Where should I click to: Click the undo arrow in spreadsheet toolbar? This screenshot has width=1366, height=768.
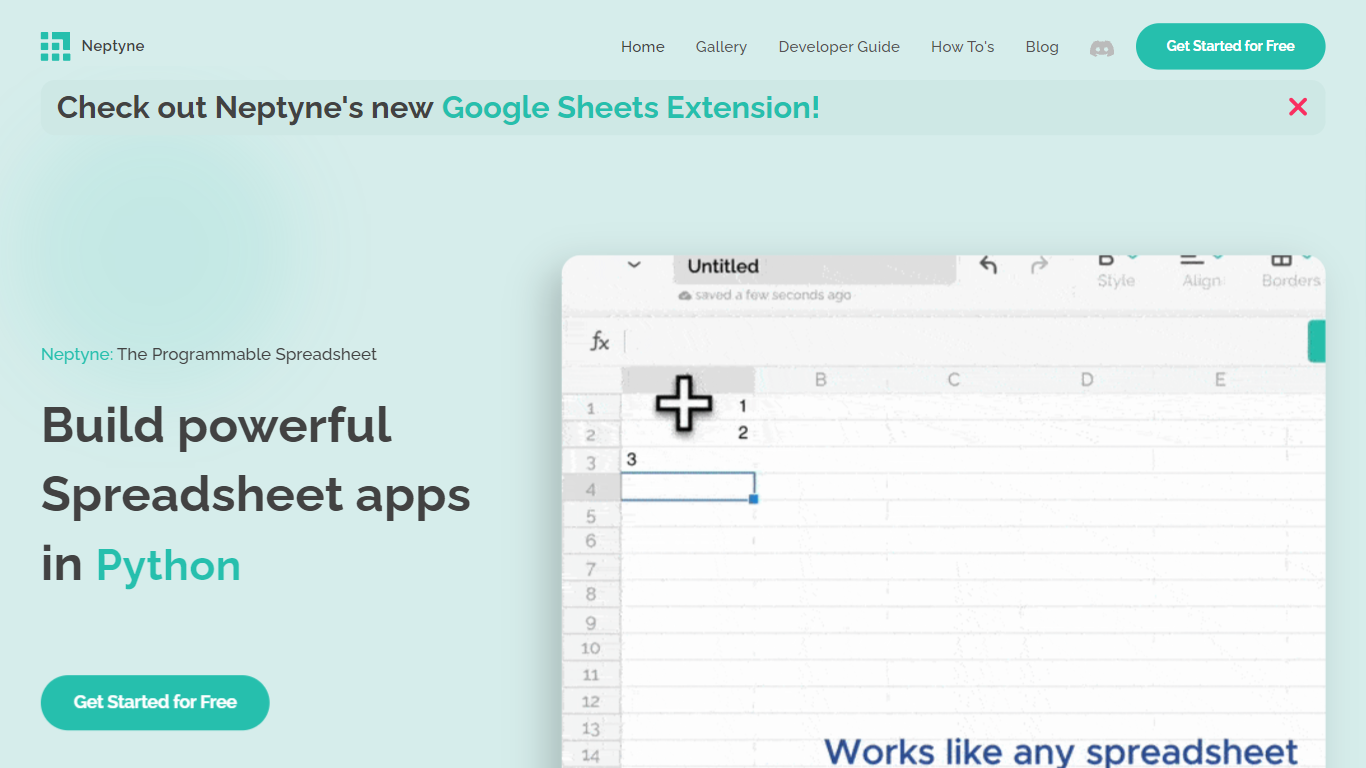[x=988, y=265]
